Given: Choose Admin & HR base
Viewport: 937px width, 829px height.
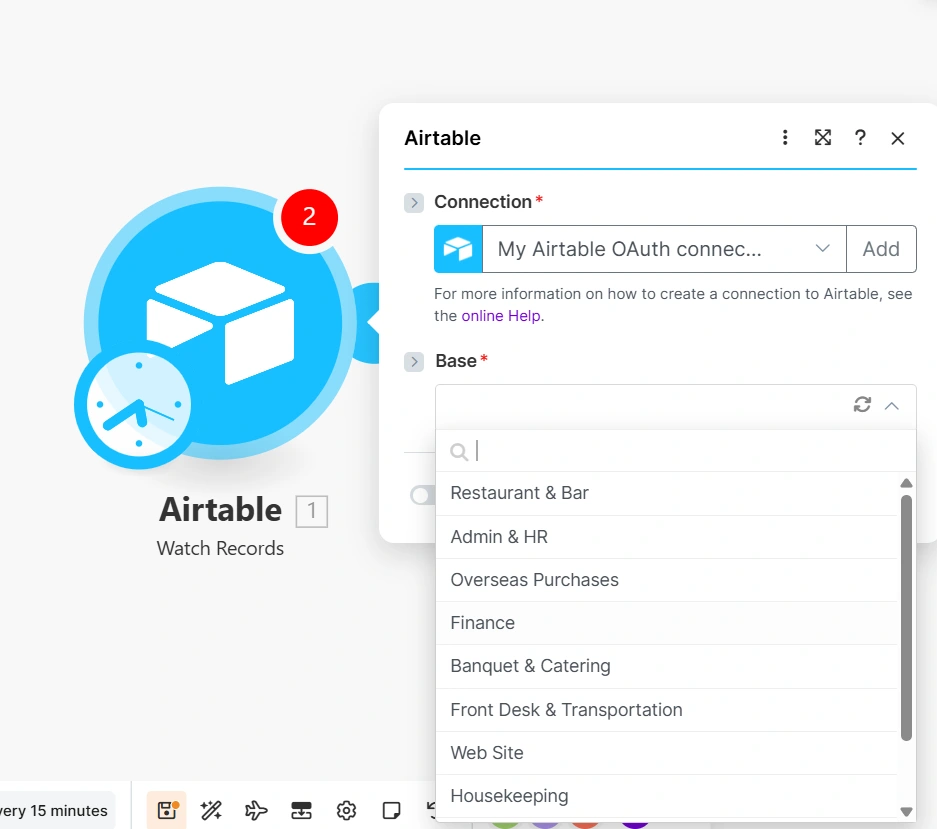Looking at the screenshot, I should pos(666,537).
